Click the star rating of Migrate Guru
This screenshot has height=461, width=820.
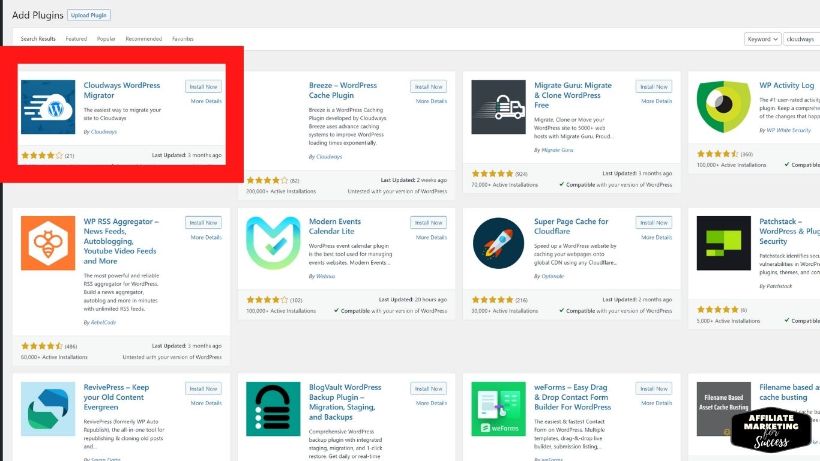493,174
